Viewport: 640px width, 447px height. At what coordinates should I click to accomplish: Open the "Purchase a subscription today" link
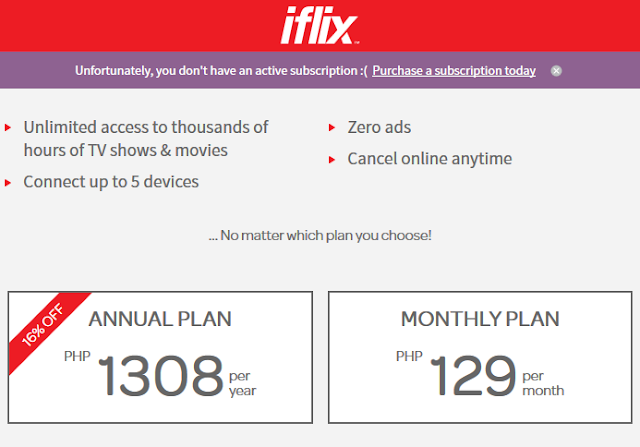[454, 71]
